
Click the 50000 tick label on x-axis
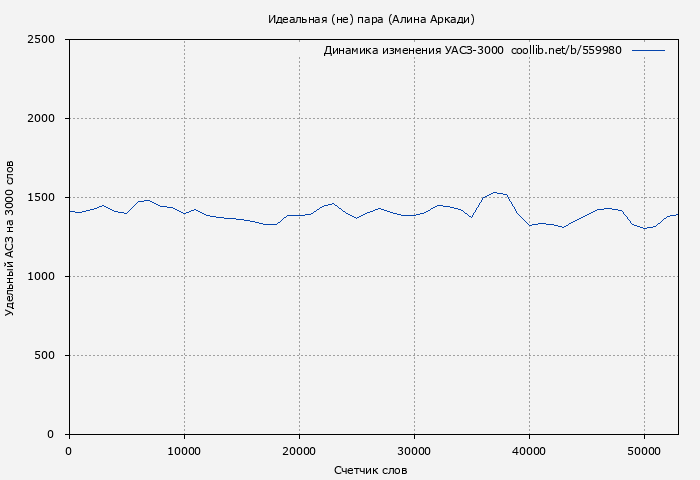(x=644, y=452)
